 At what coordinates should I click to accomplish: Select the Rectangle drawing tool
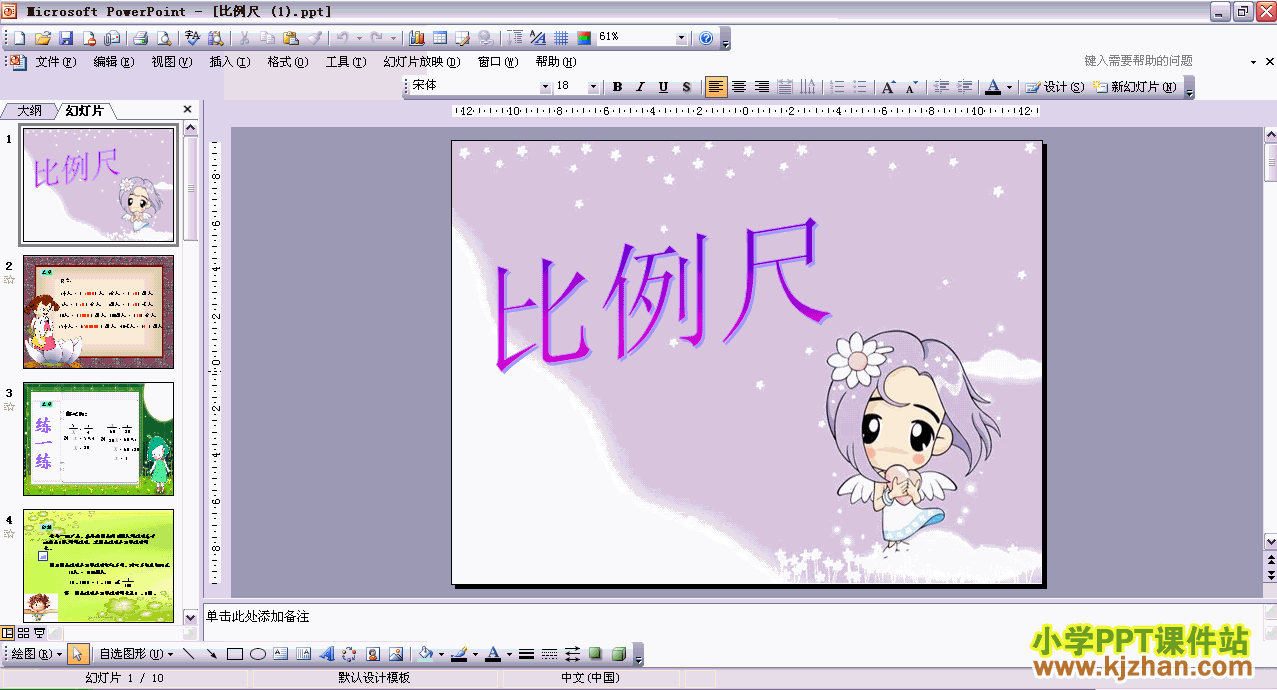tap(235, 654)
